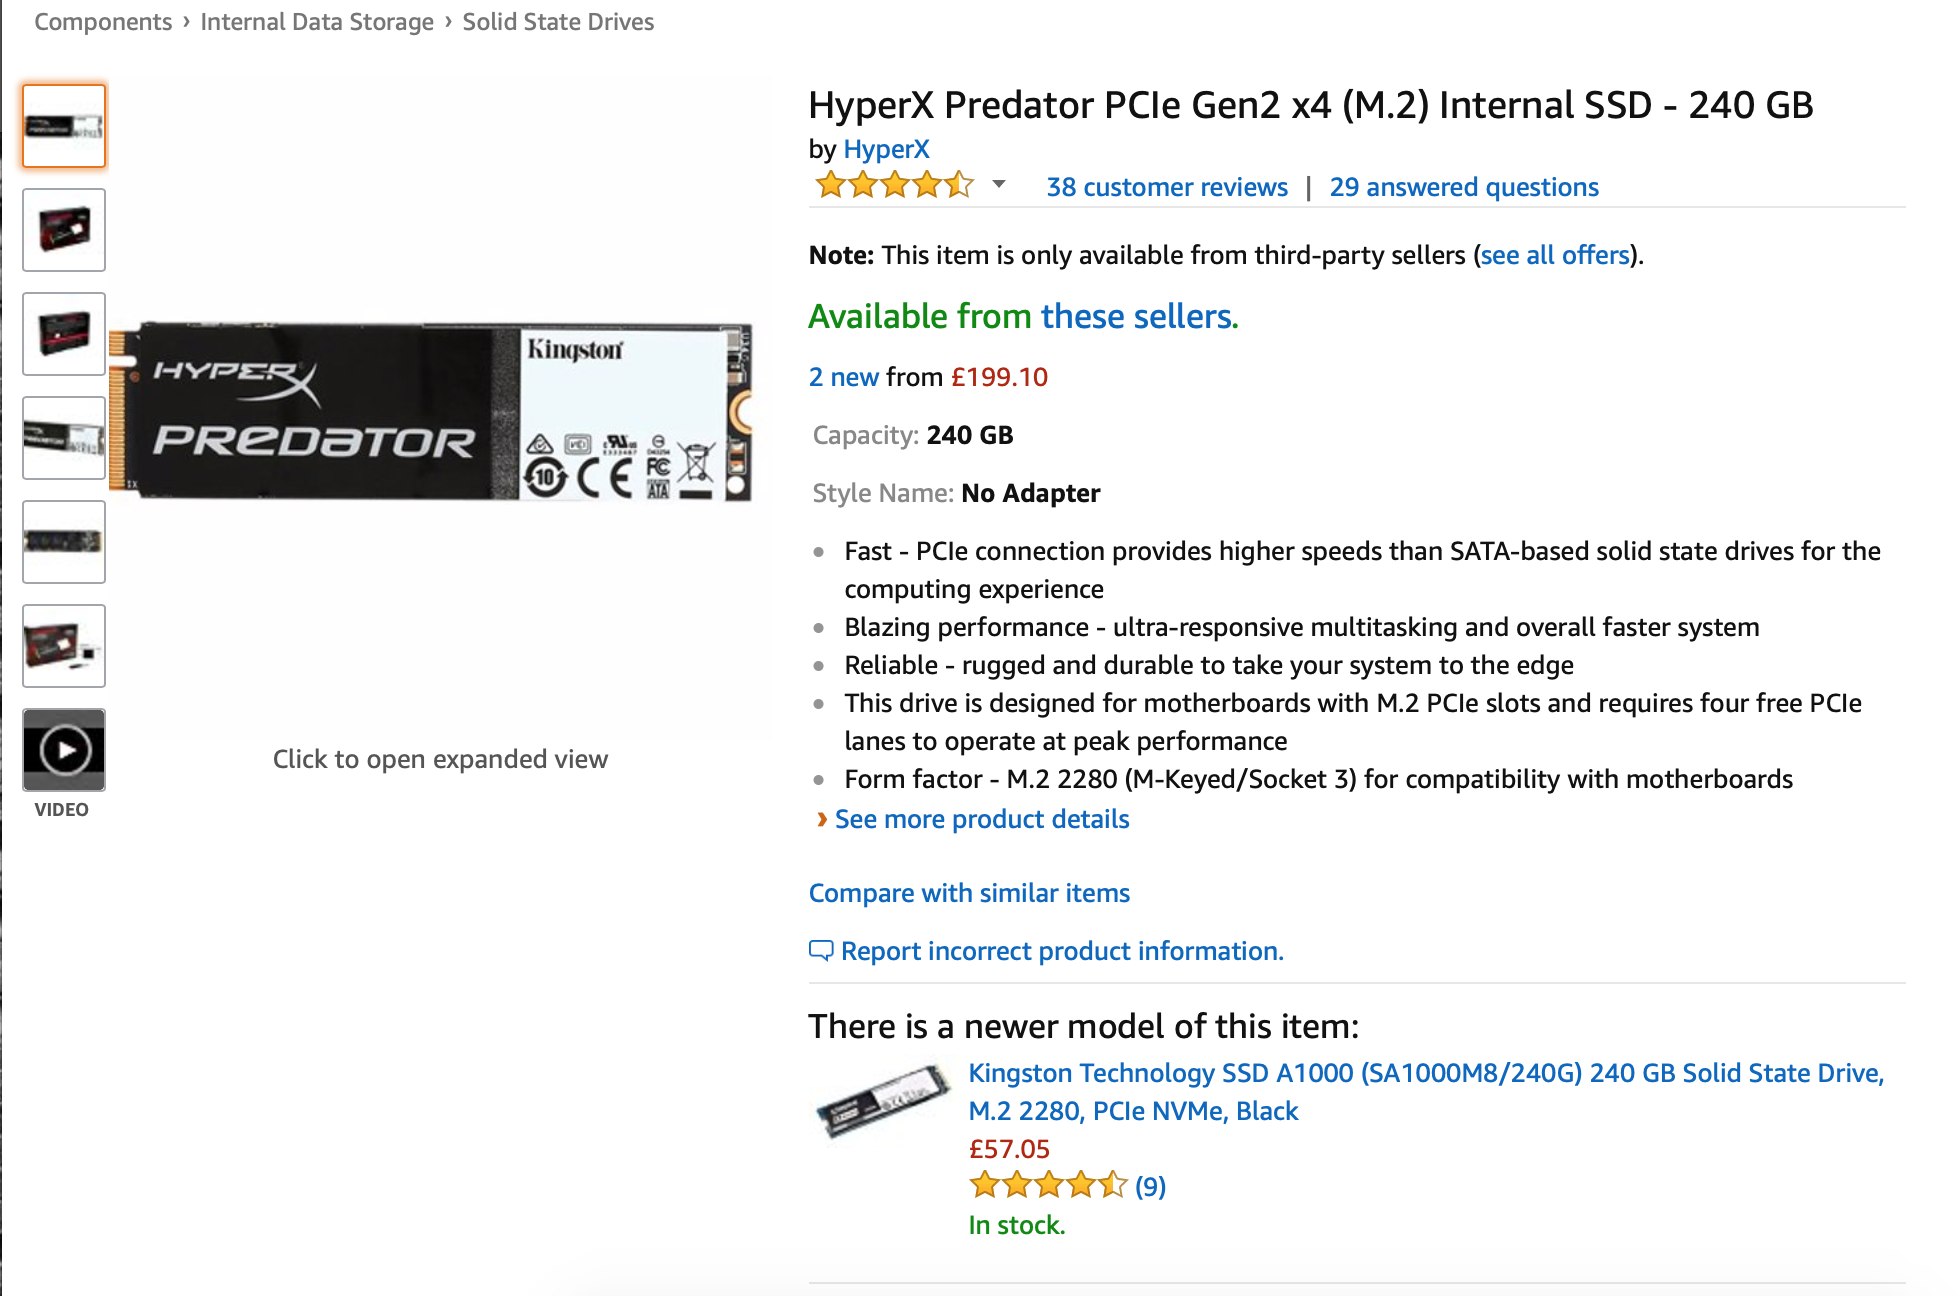
Task: Select the third thumbnail of the packaging
Action: 64,334
